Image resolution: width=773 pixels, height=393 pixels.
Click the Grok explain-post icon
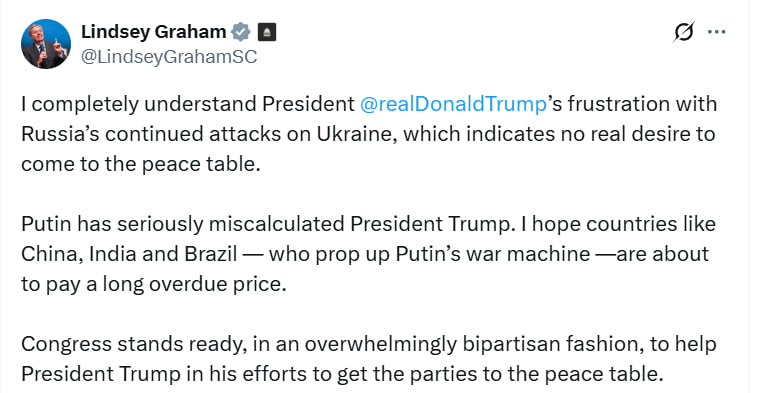pyautogui.click(x=684, y=32)
